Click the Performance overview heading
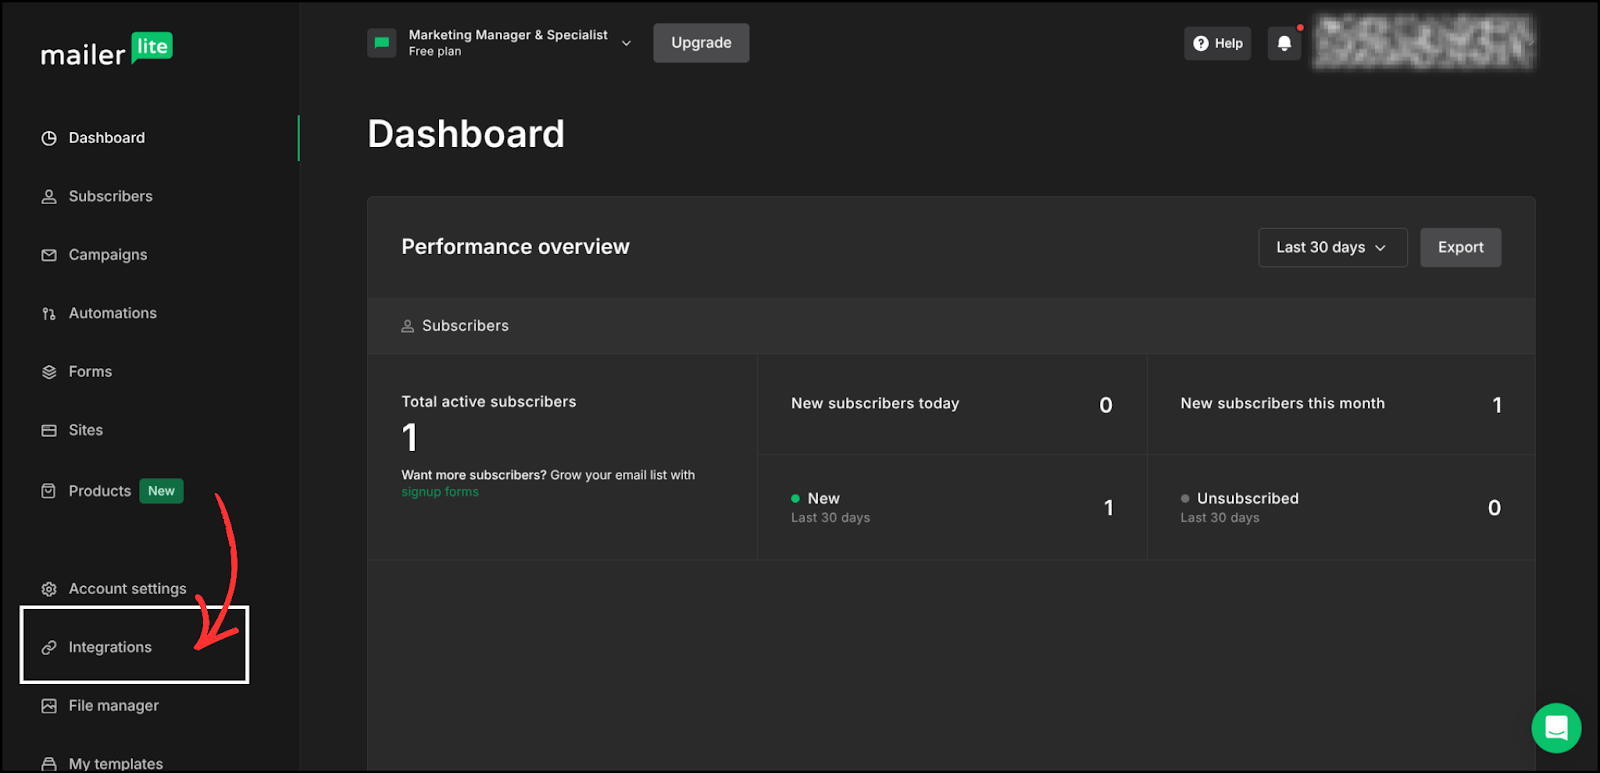Viewport: 1600px width, 773px height. [x=515, y=247]
